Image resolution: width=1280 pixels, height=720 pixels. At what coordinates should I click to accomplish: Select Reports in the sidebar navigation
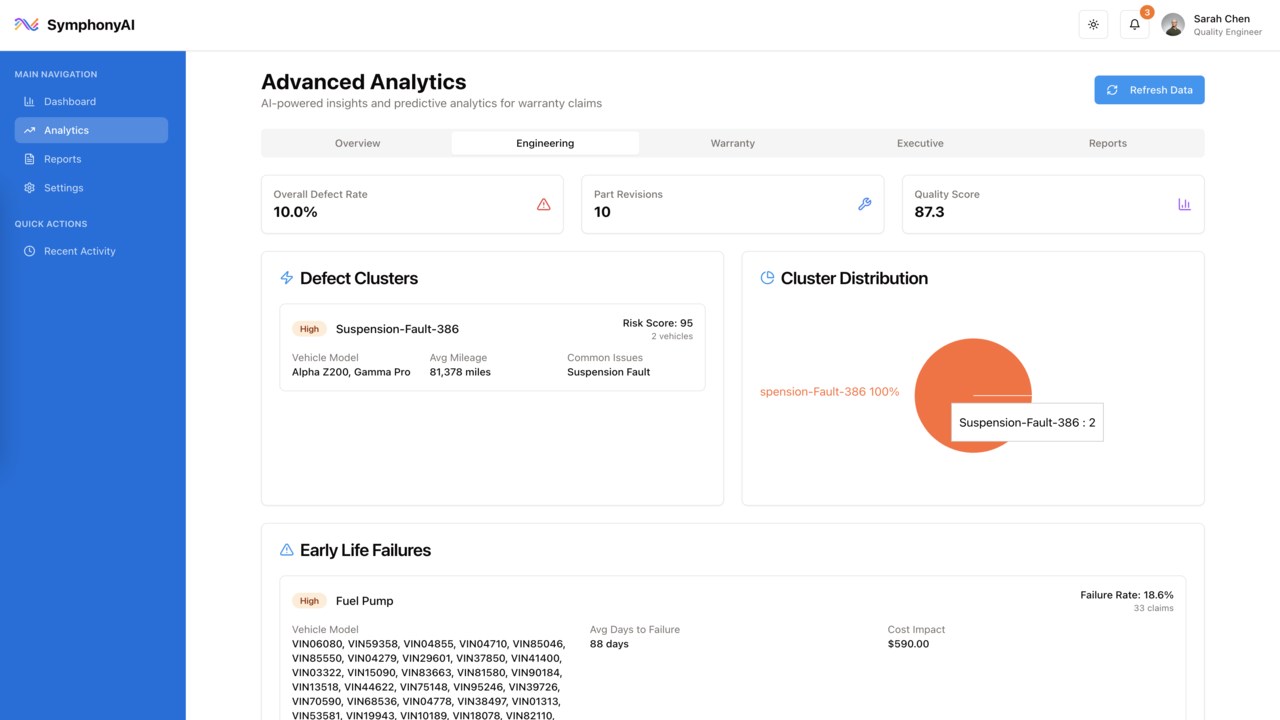click(x=62, y=159)
